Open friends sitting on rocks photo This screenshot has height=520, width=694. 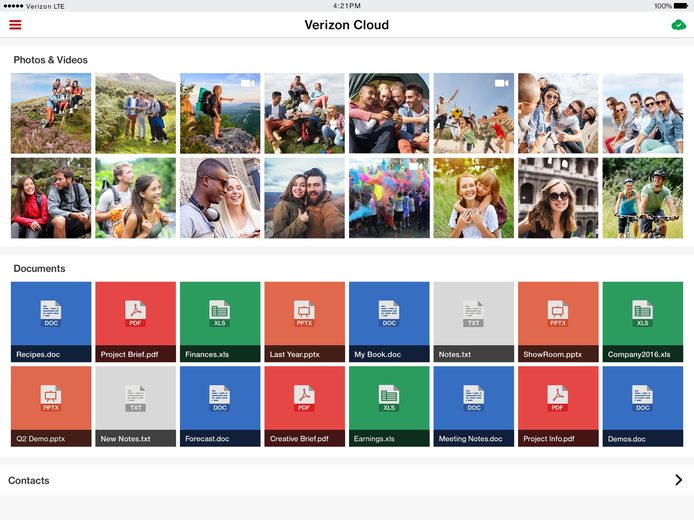point(305,113)
